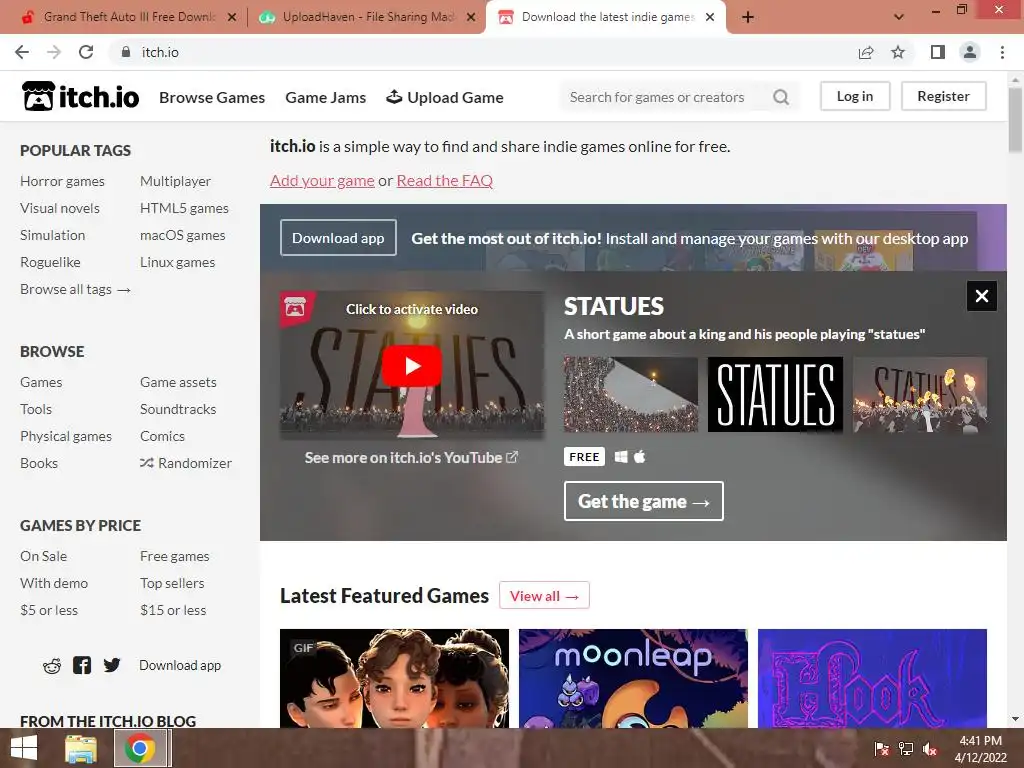Open Visual novels tag
The width and height of the screenshot is (1024, 768).
[x=59, y=208]
